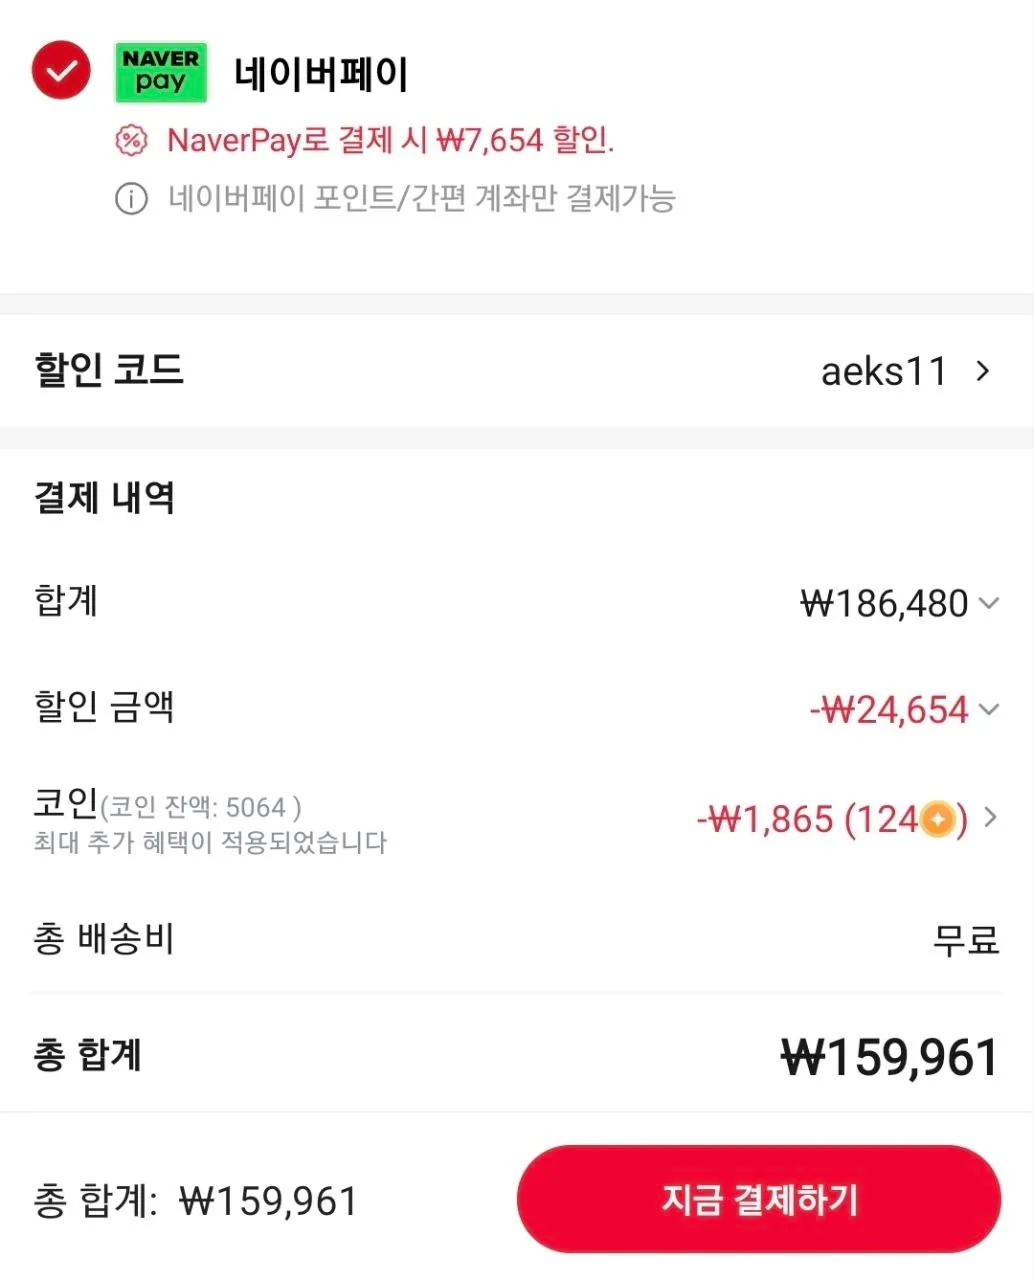This screenshot has width=1034, height=1280.
Task: Expand the 합계 subtotal chevron
Action: click(x=989, y=603)
